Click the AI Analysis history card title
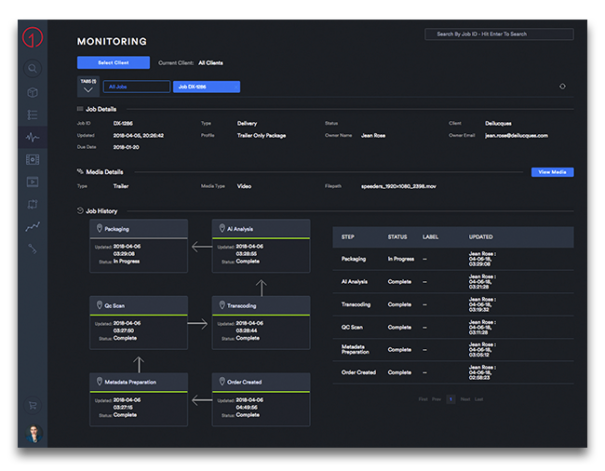The image size is (605, 471). (240, 229)
